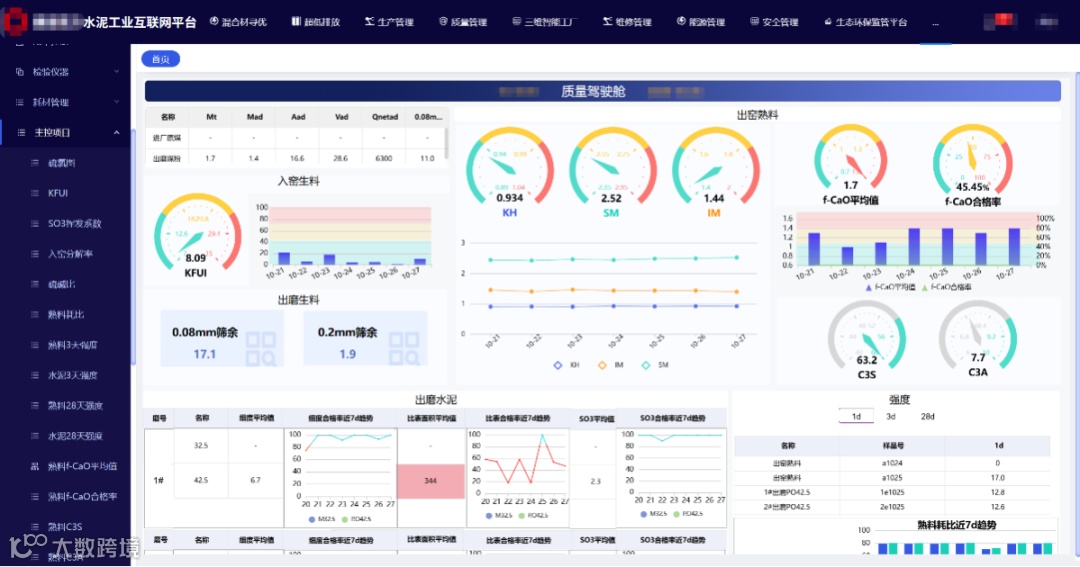This screenshot has width=1080, height=567.
Task: Click the 维修管理 icon in top navigation
Action: tap(607, 21)
